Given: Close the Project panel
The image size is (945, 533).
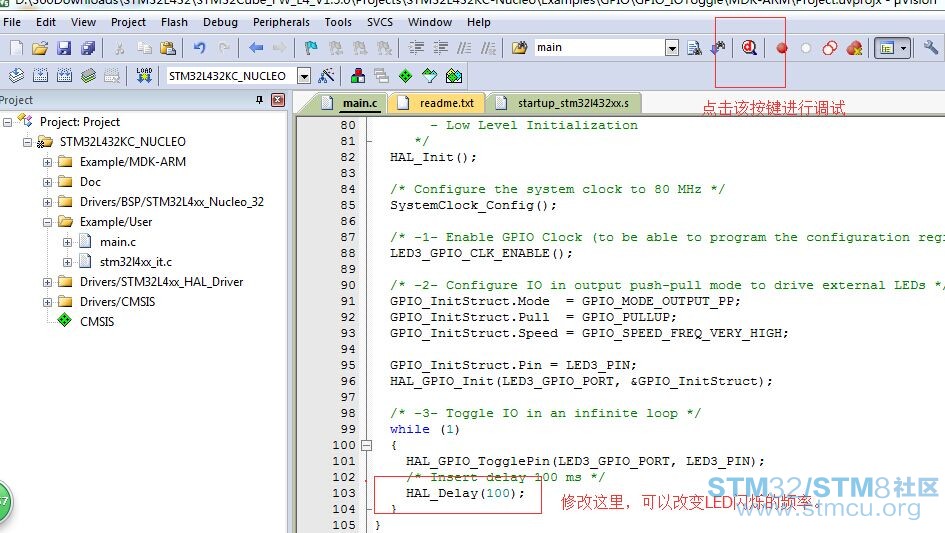Looking at the screenshot, I should (x=278, y=100).
